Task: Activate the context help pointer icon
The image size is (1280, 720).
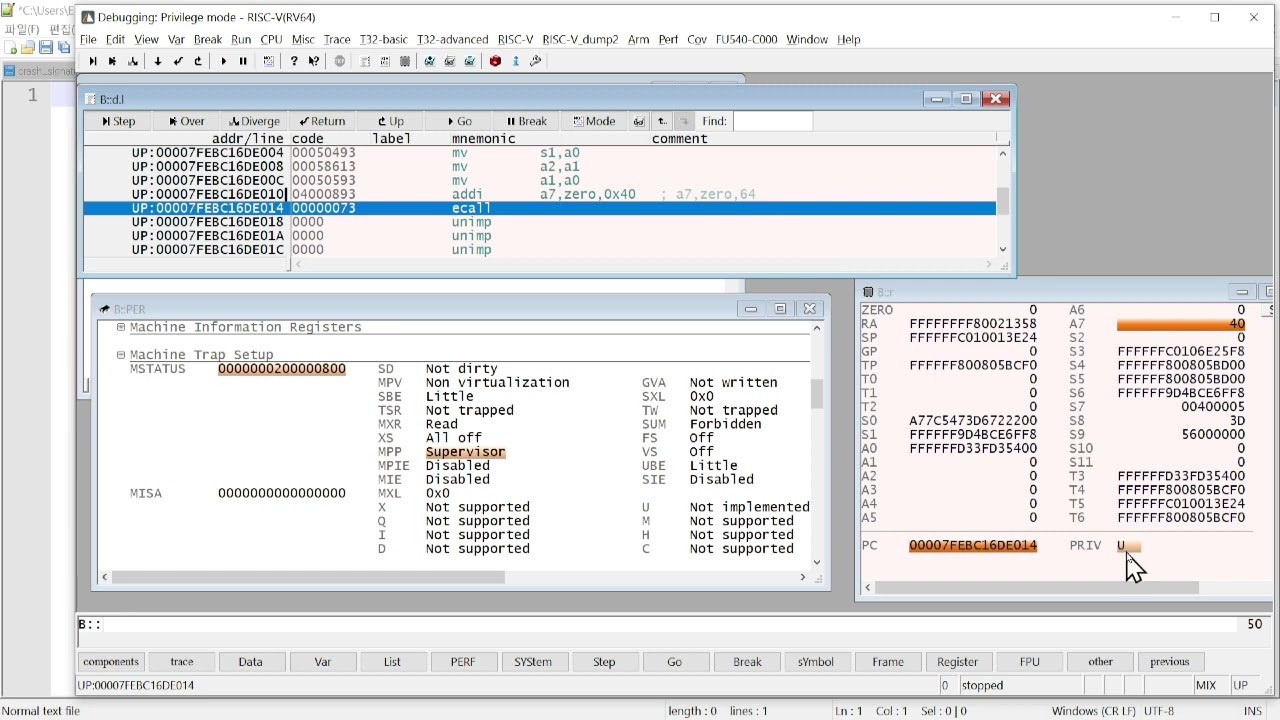Action: coord(314,61)
